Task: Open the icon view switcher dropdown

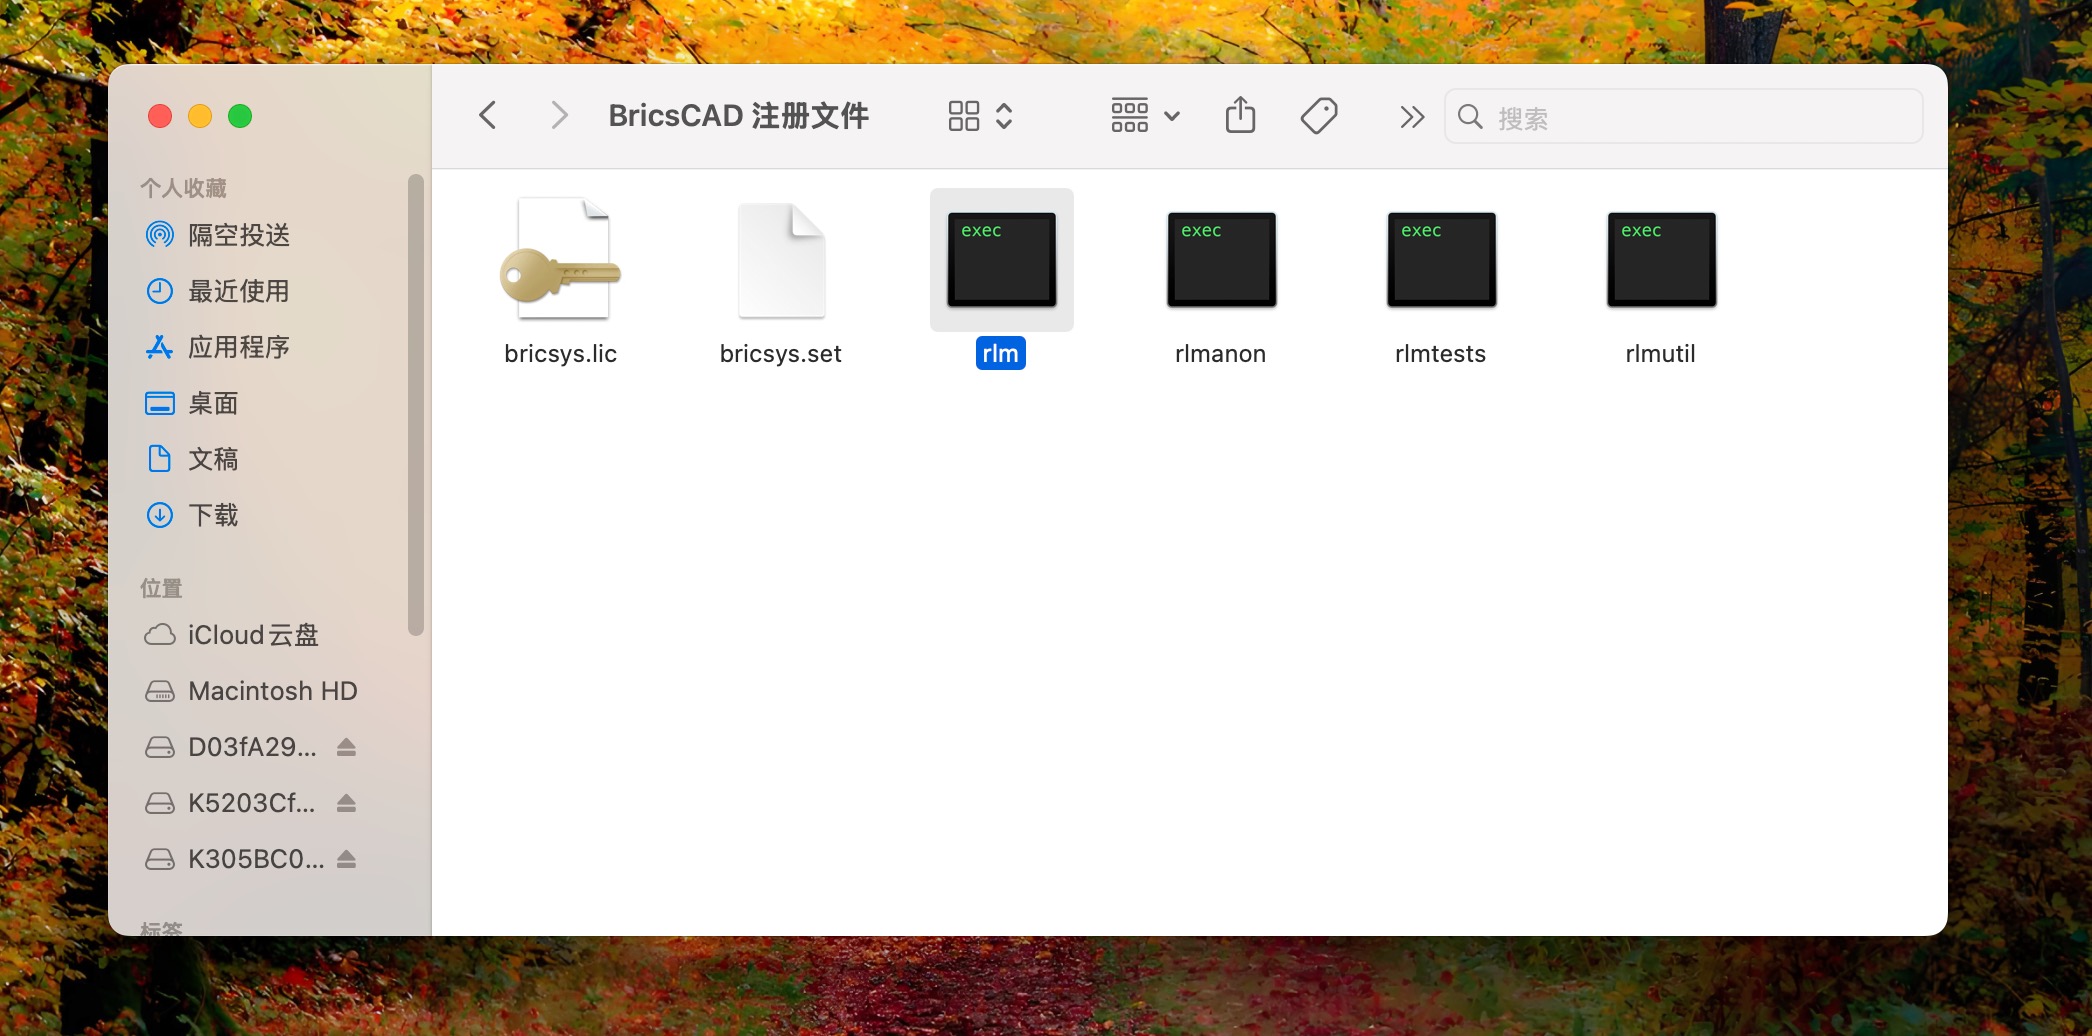Action: [981, 116]
